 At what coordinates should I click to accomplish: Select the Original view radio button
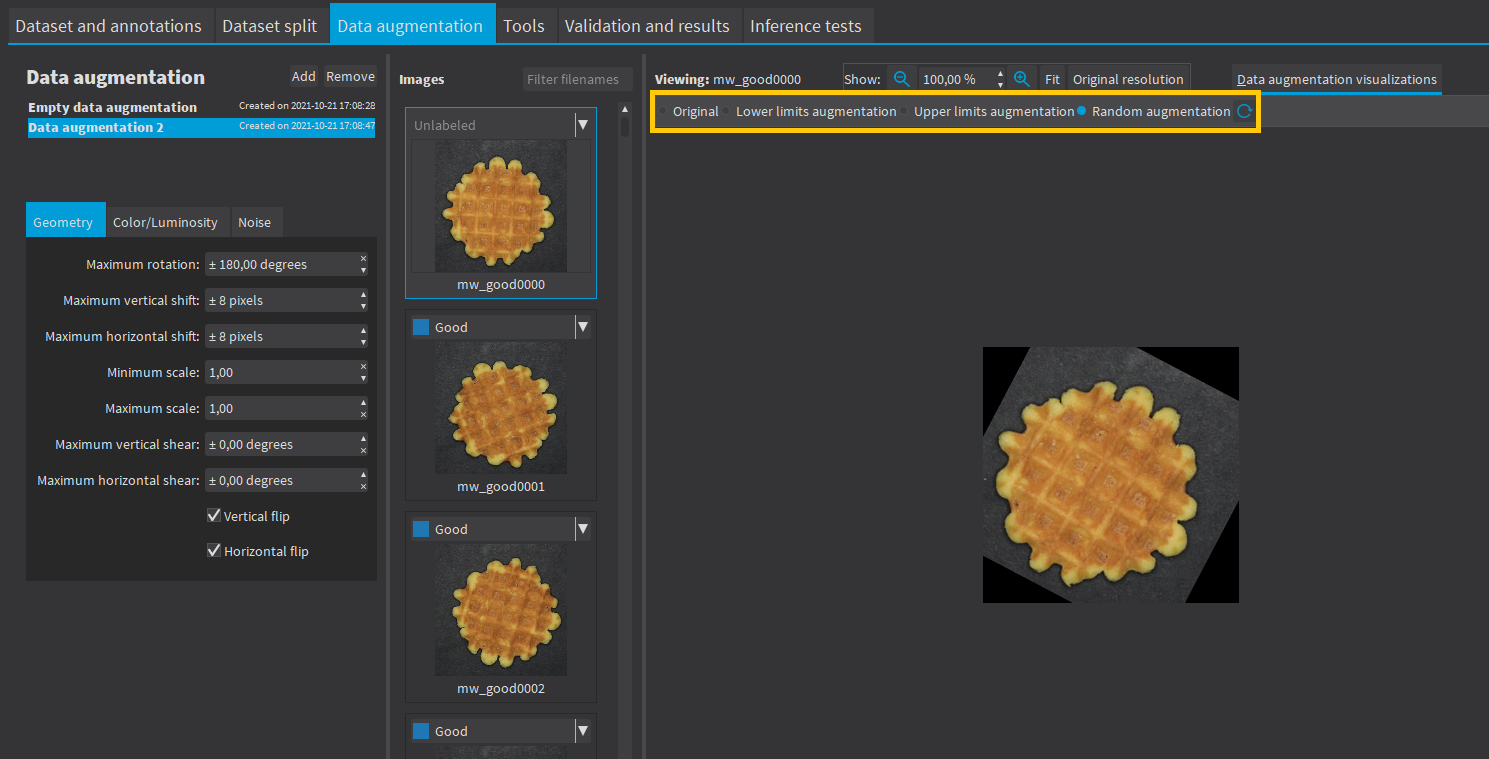pos(662,111)
